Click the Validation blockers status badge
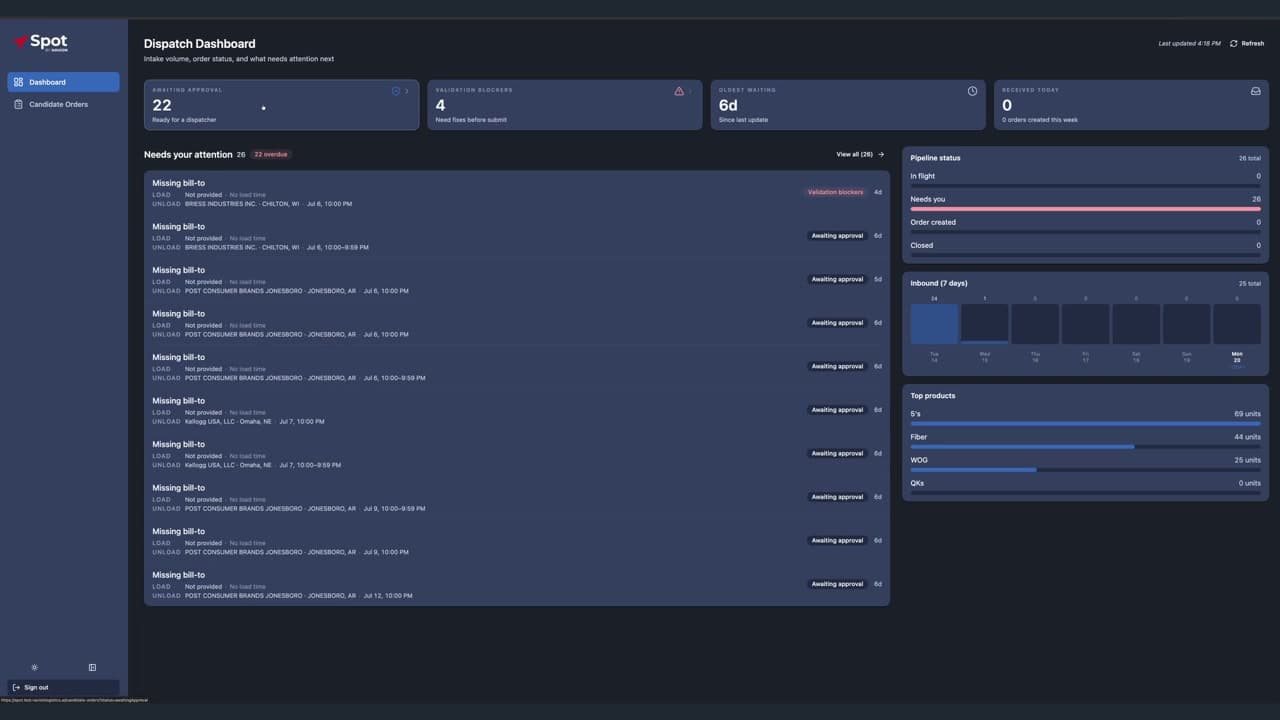Image resolution: width=1280 pixels, height=720 pixels. click(836, 192)
